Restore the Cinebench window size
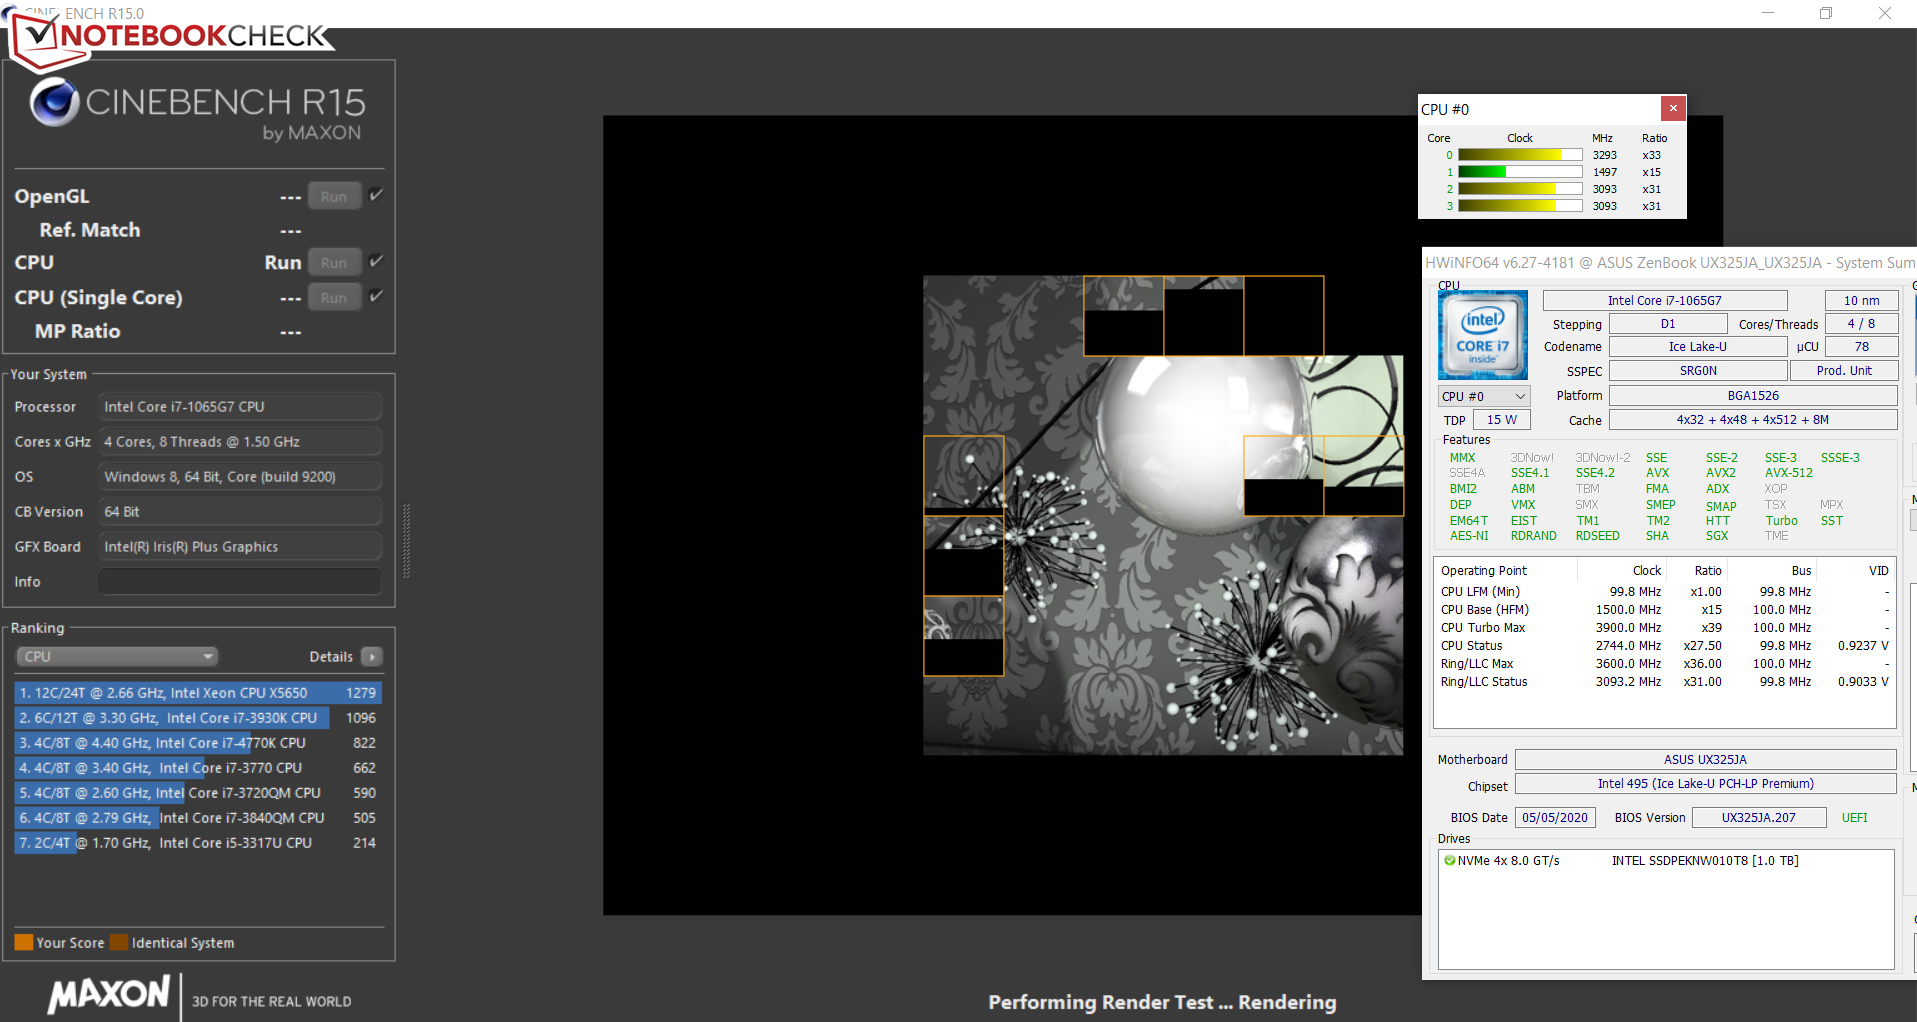The image size is (1917, 1022). pyautogui.click(x=1825, y=13)
